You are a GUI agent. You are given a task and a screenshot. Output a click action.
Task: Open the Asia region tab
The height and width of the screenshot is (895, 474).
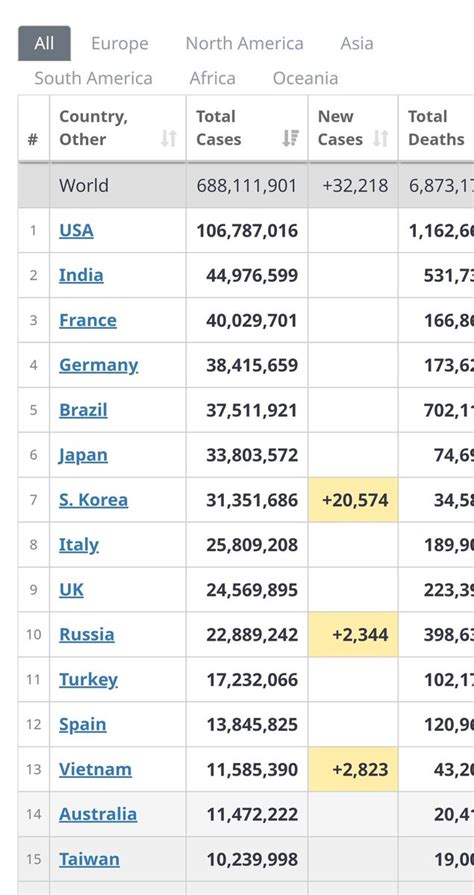357,43
